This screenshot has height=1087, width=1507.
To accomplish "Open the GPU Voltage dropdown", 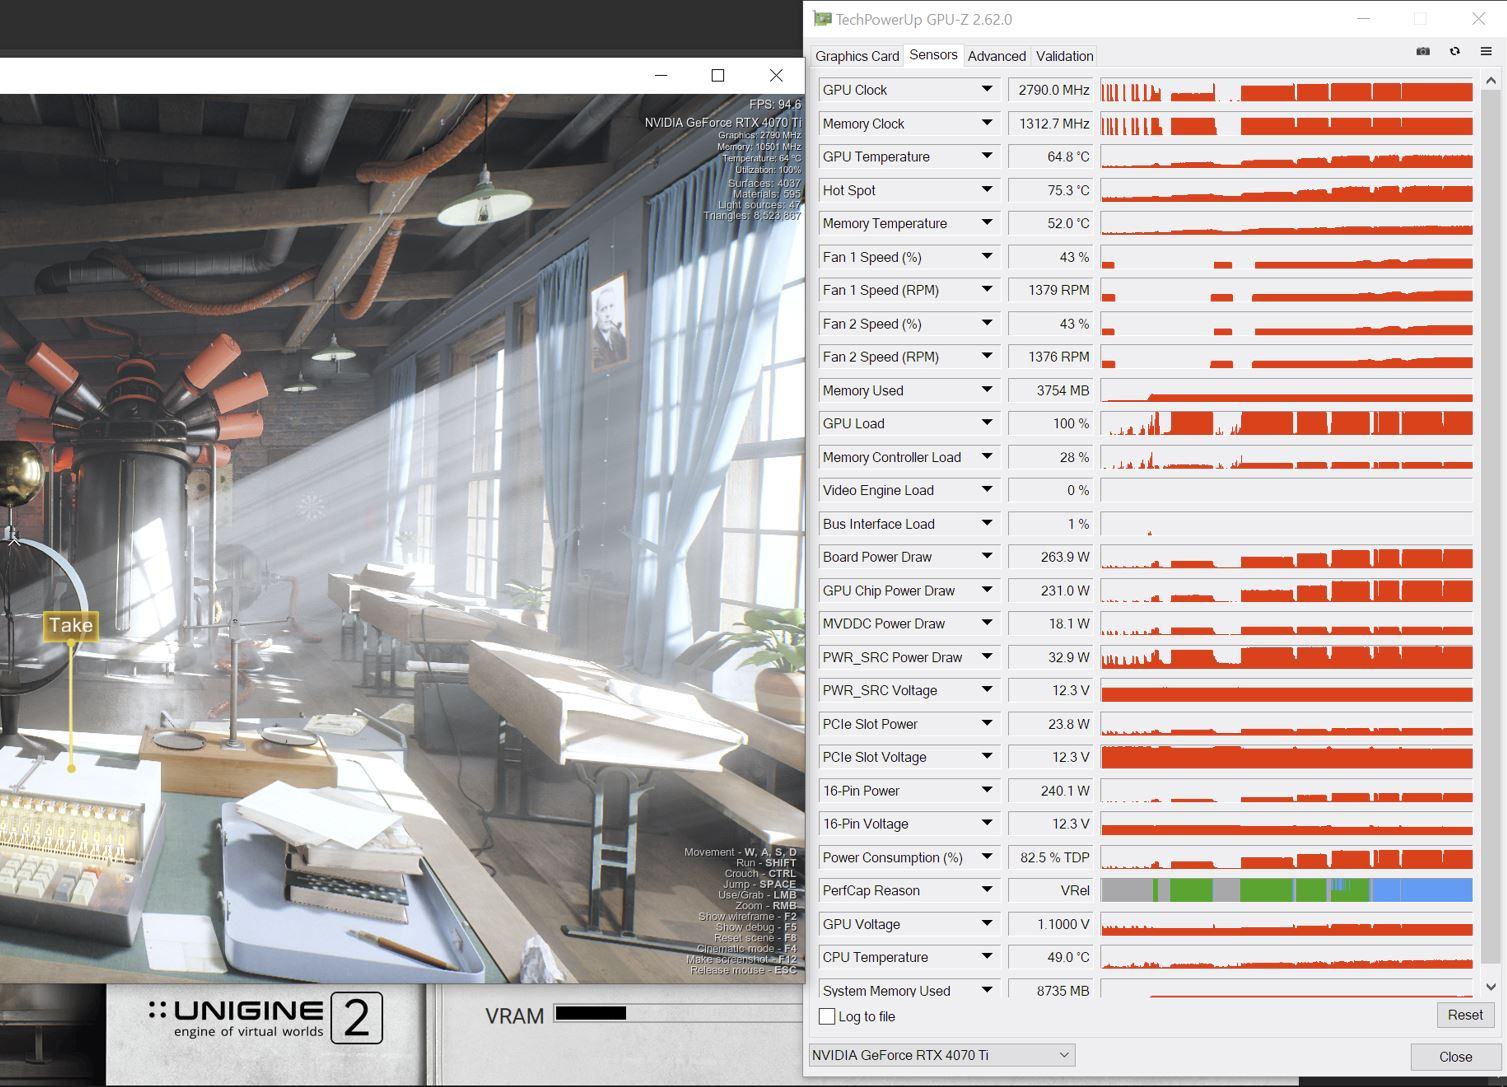I will (987, 924).
